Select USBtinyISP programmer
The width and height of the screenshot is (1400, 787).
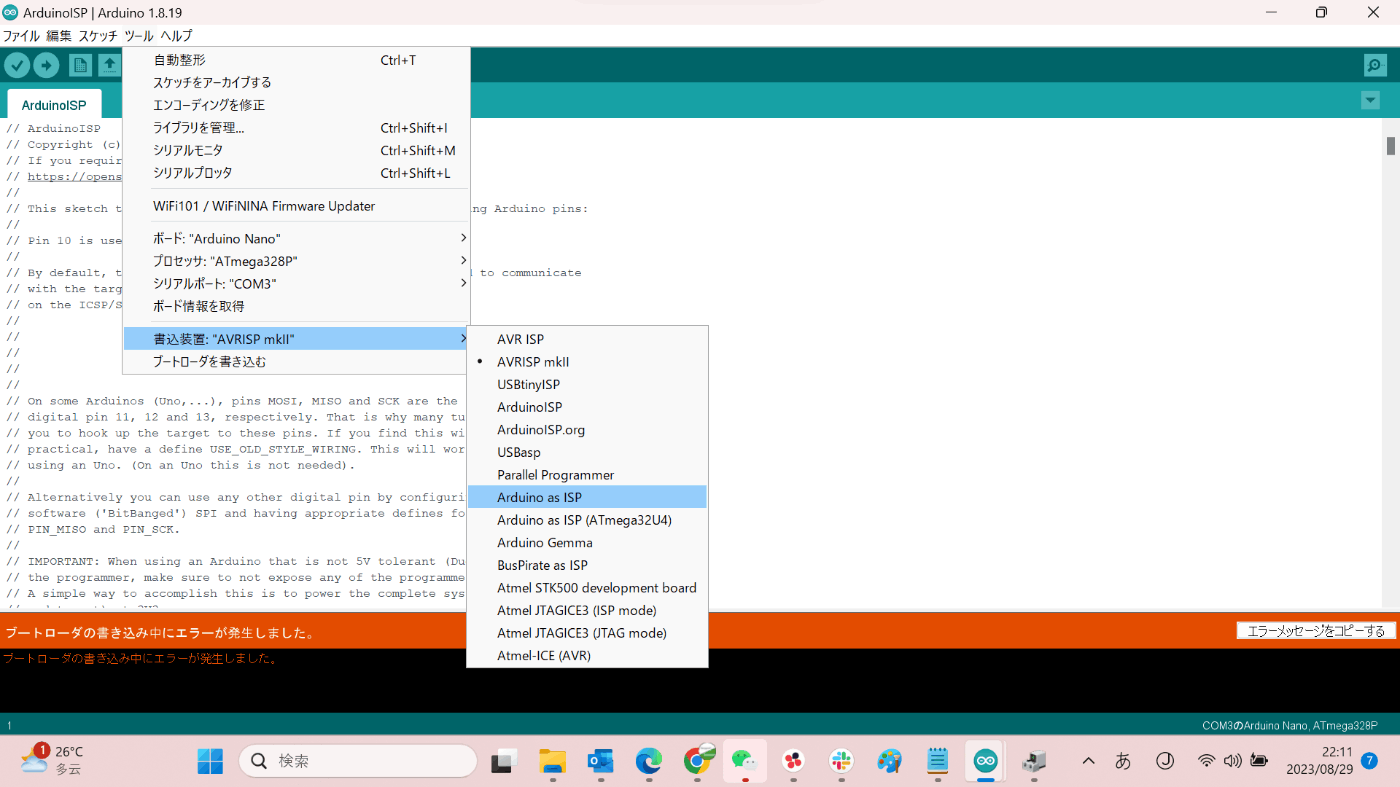(587, 384)
